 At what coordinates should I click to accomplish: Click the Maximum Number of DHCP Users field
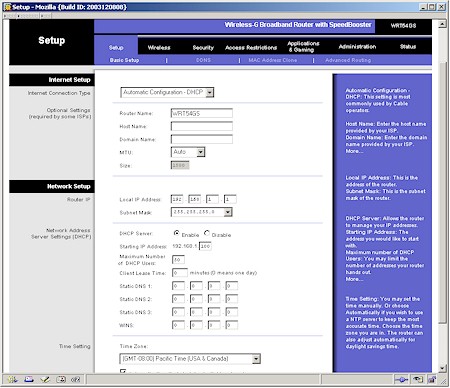pyautogui.click(x=178, y=260)
